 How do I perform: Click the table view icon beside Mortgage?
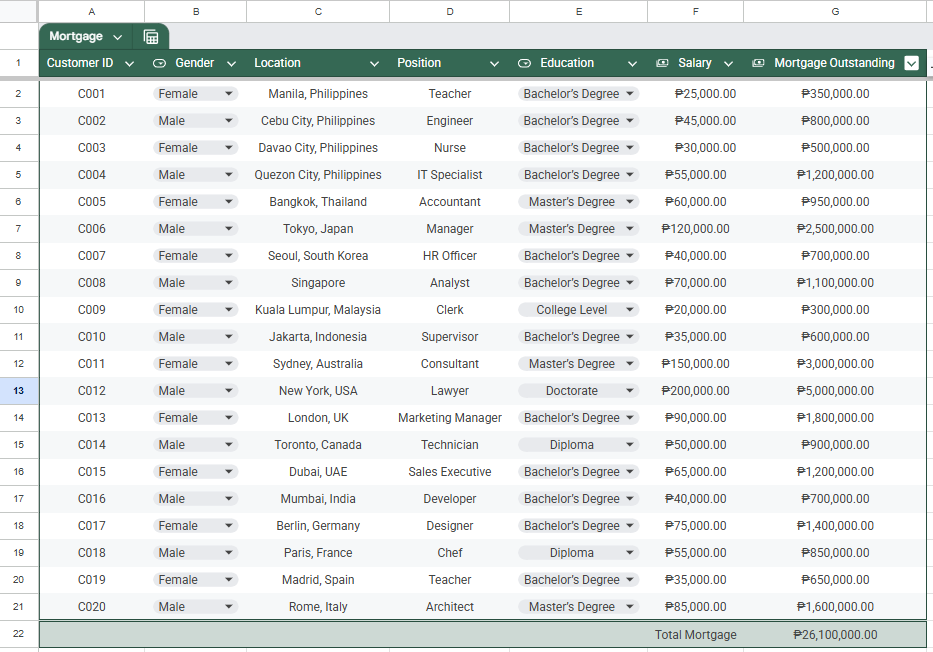click(151, 37)
